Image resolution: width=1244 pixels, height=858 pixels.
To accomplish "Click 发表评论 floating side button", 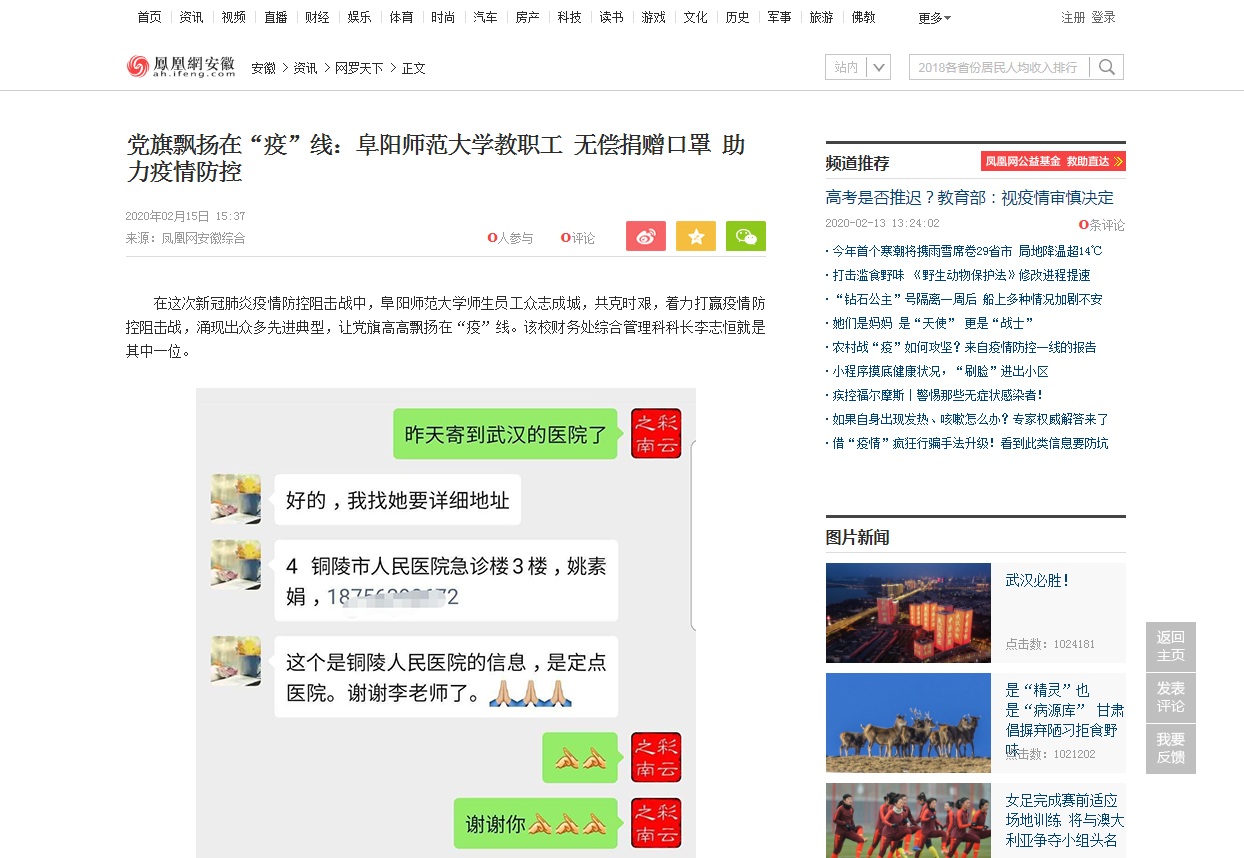I will click(x=1170, y=697).
